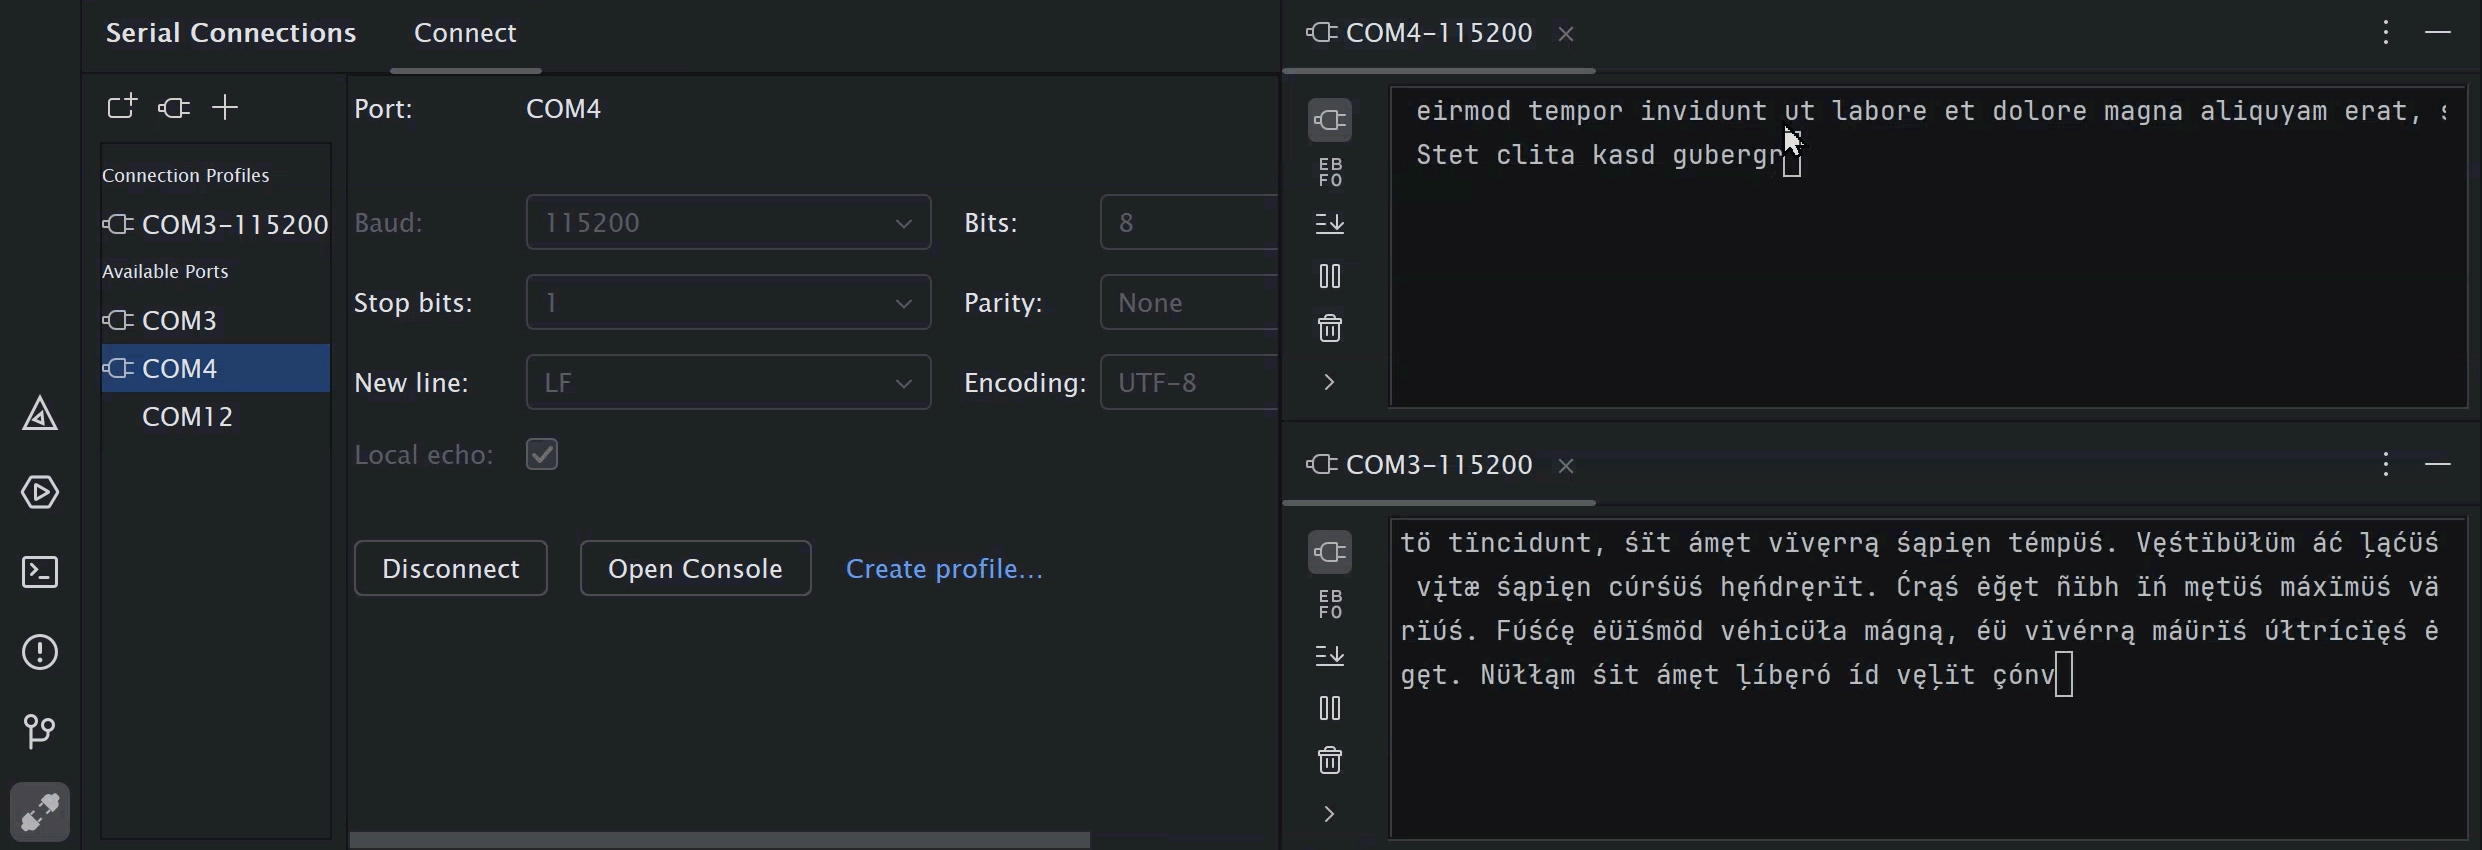Enable scroll to end in COM3 console
Image resolution: width=2482 pixels, height=850 pixels.
(1330, 656)
